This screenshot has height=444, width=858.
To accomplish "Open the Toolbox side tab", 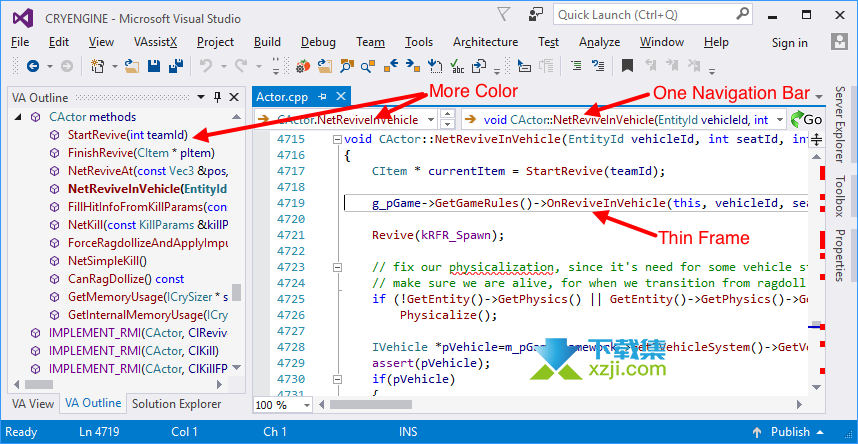I will point(840,197).
